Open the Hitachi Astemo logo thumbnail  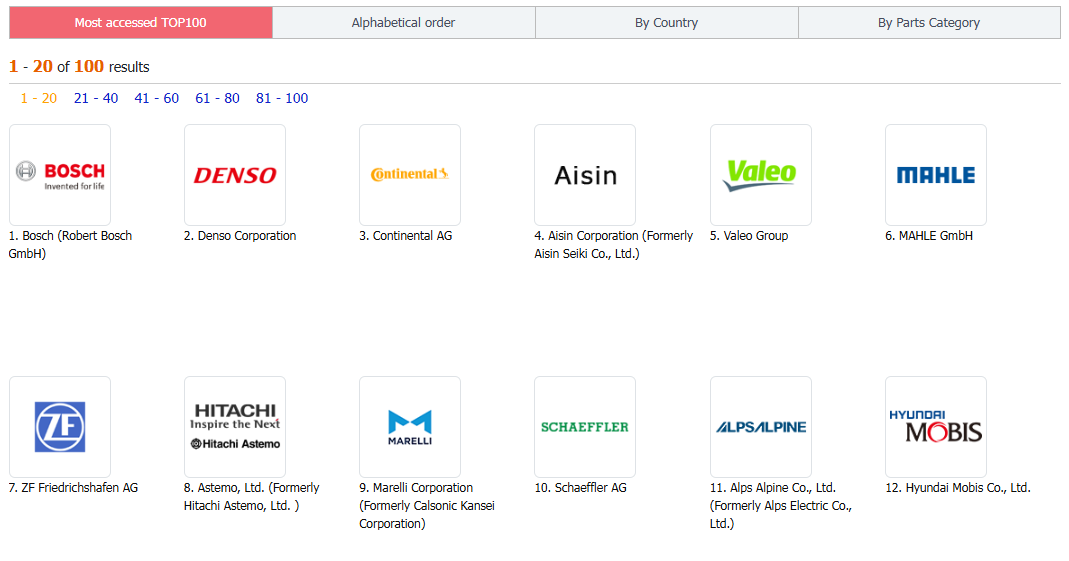click(x=235, y=427)
